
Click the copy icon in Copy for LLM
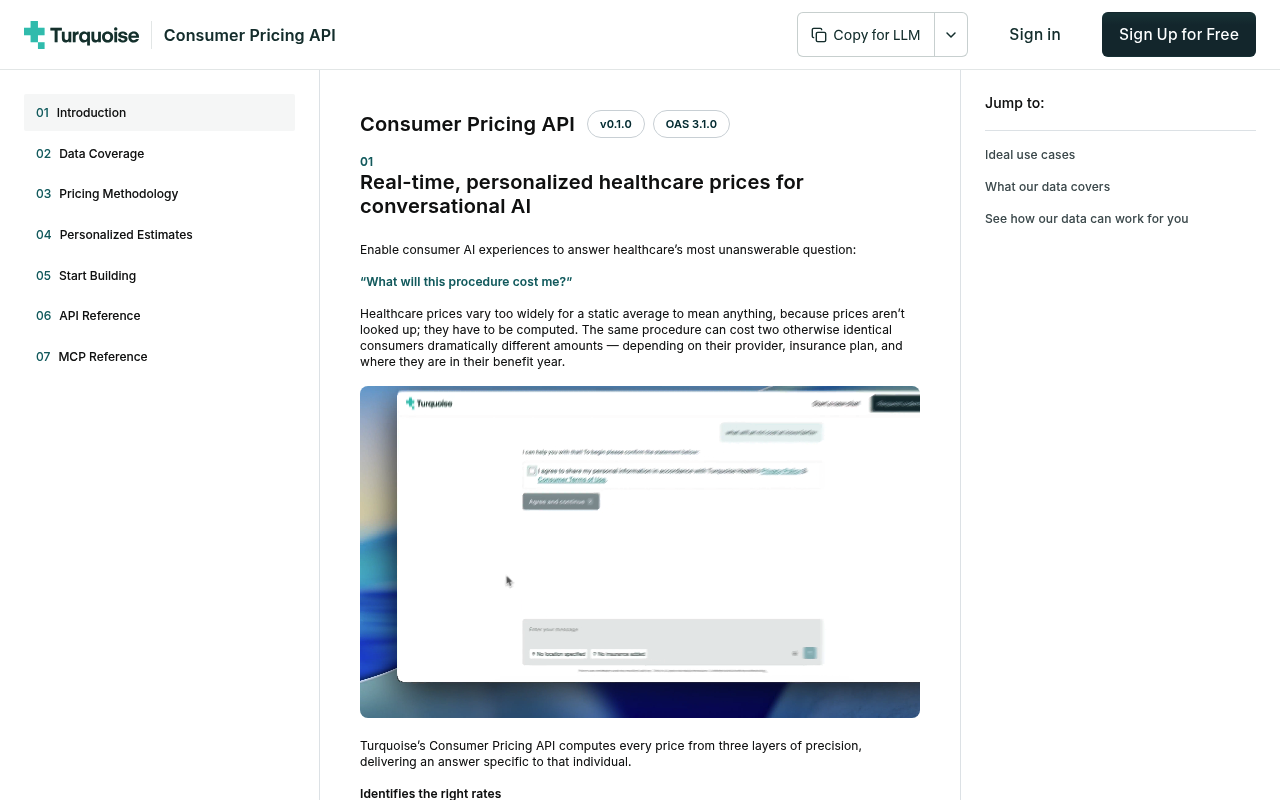pos(818,35)
